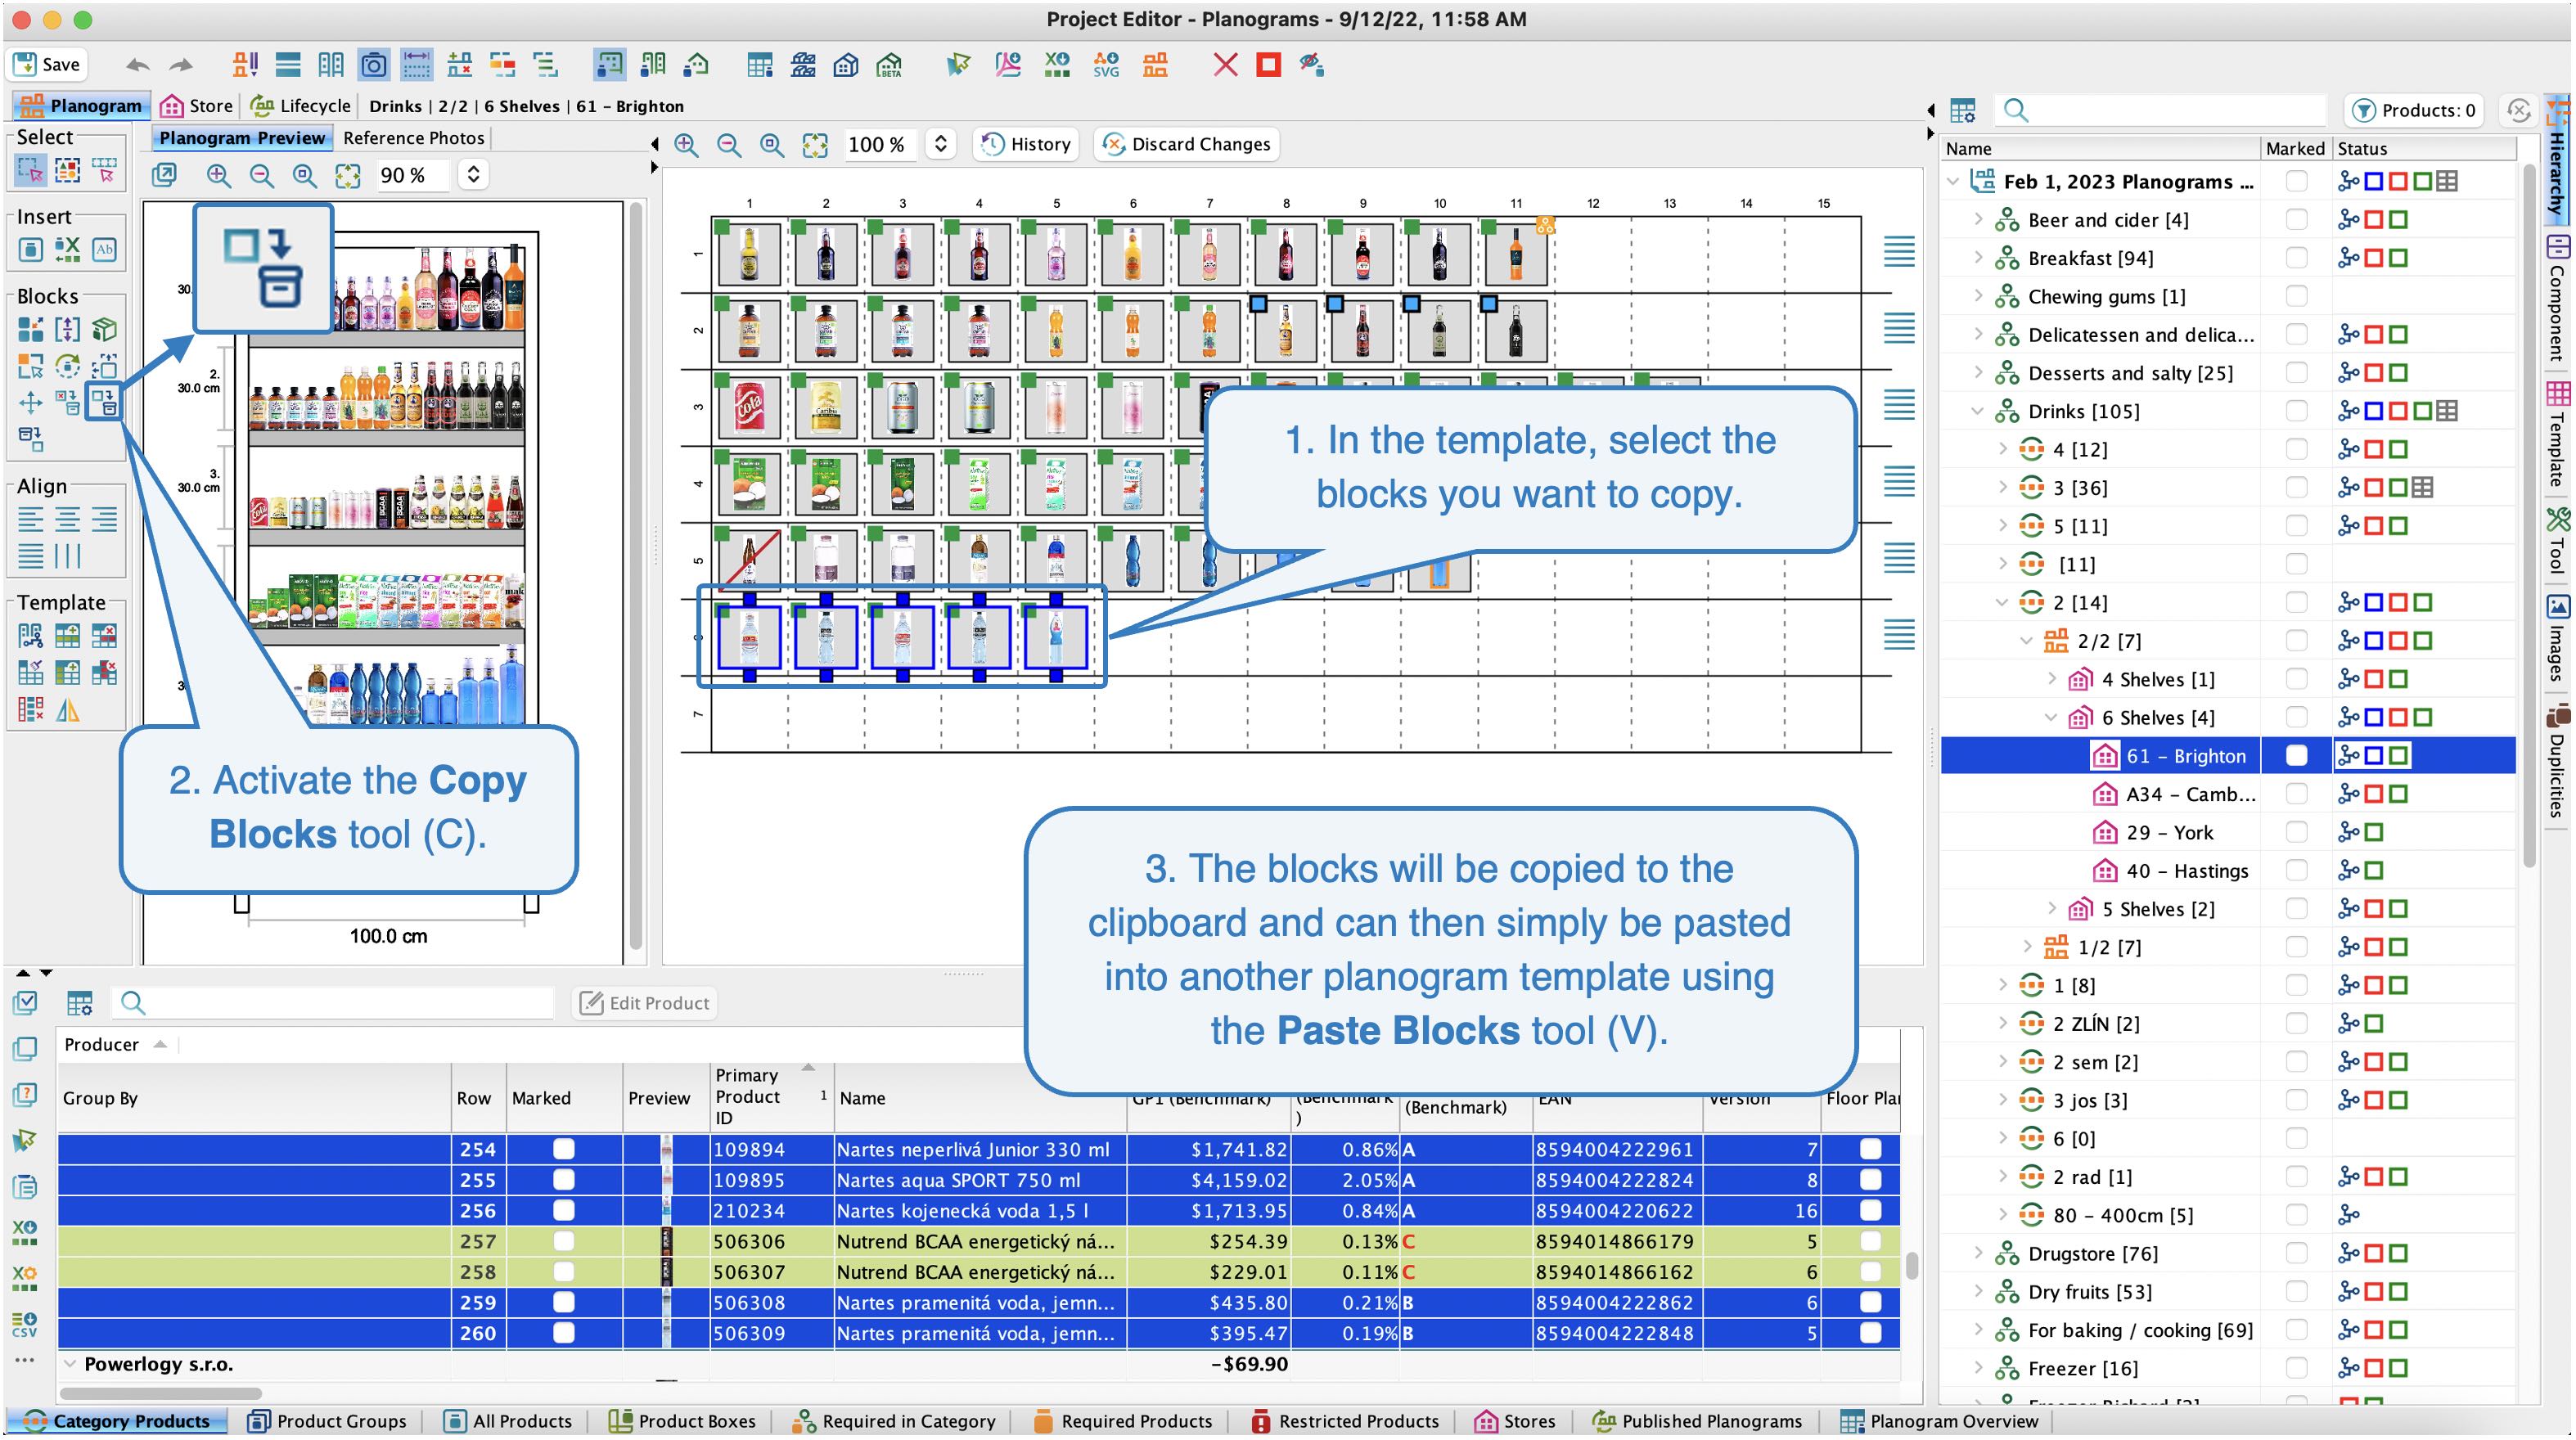
Task: Select the rectangle selection tool
Action: click(30, 171)
